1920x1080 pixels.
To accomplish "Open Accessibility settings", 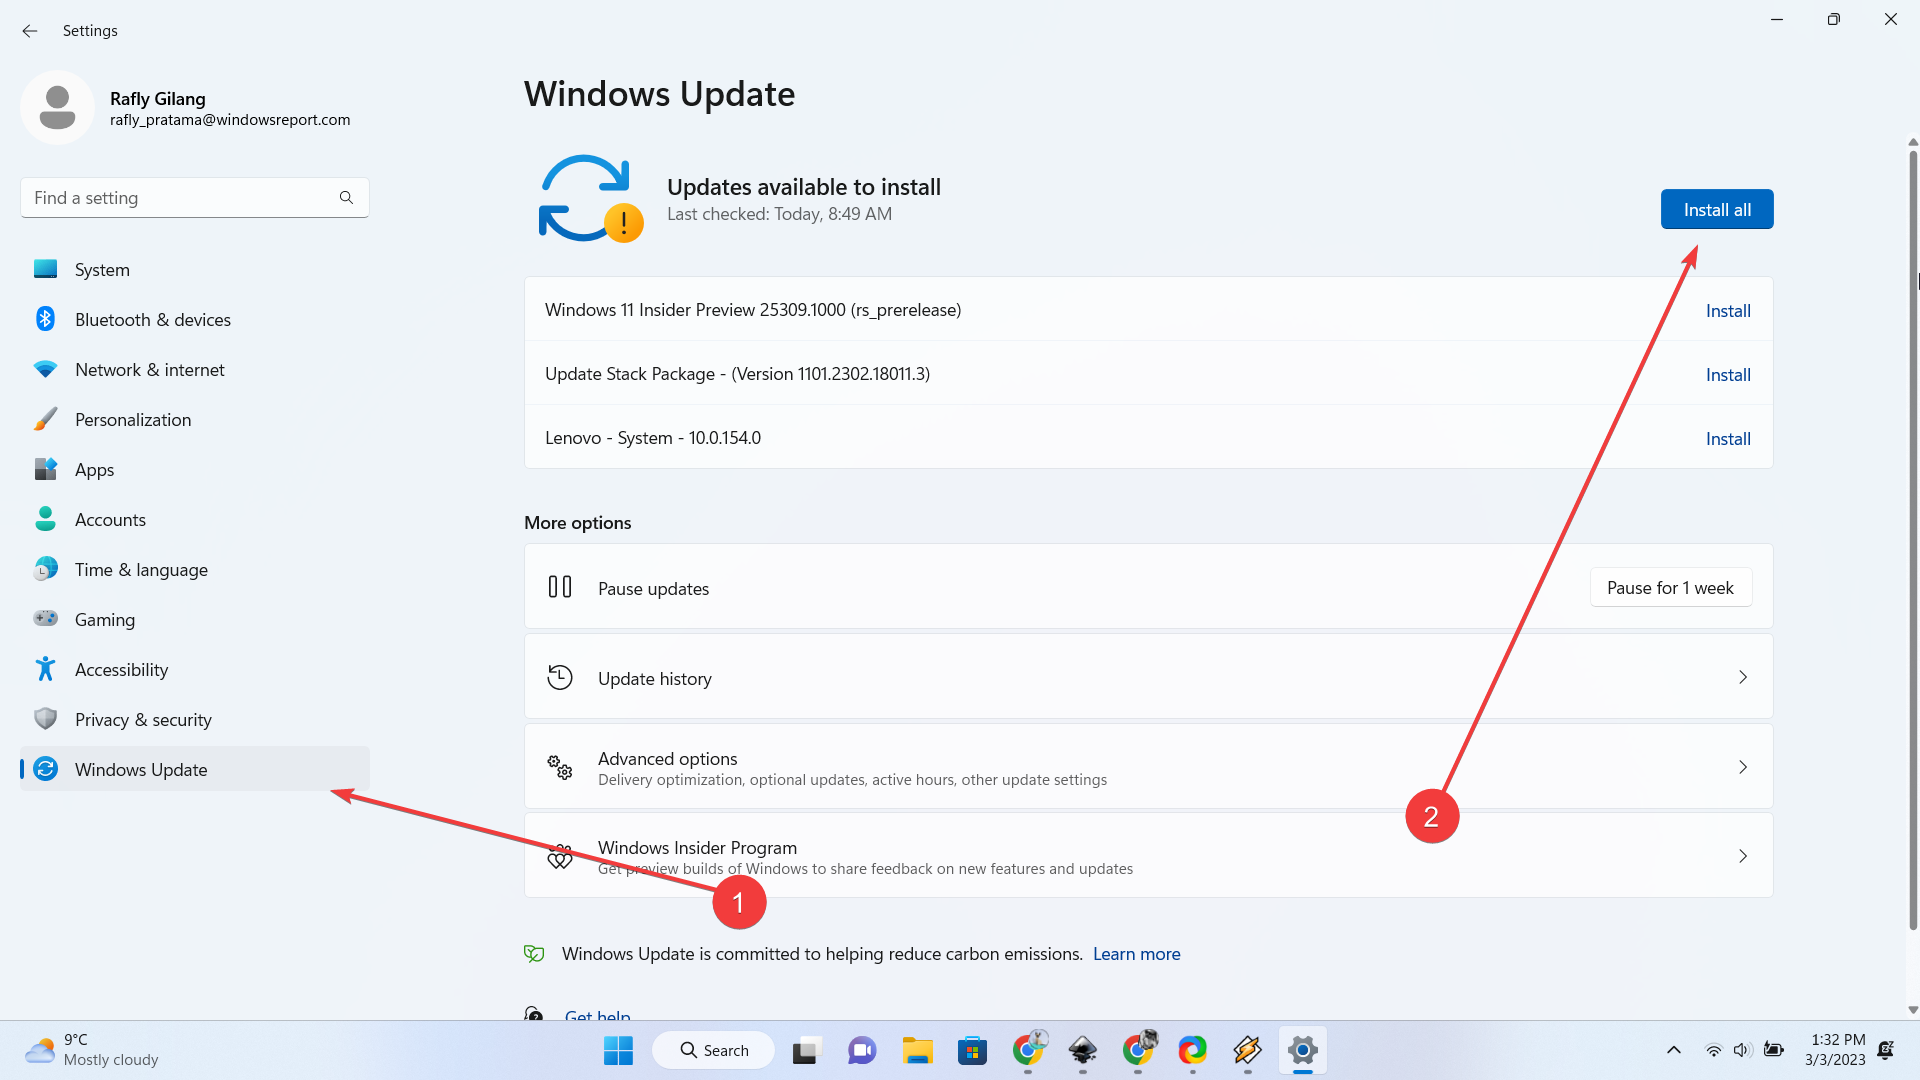I will 123,669.
